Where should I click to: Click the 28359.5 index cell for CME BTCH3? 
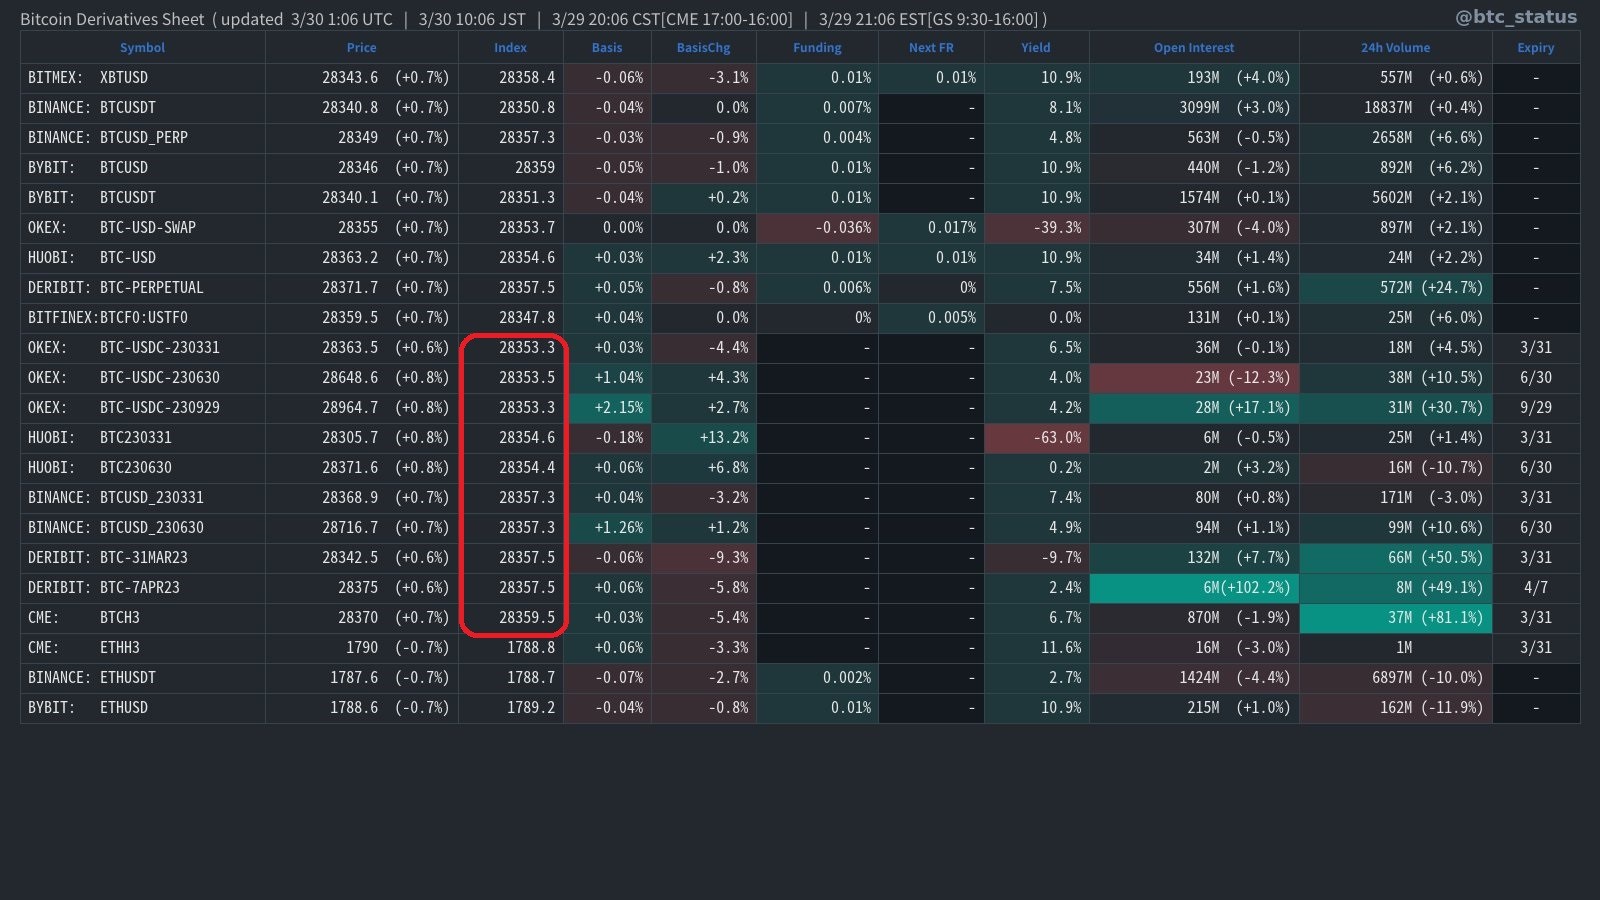coord(511,618)
